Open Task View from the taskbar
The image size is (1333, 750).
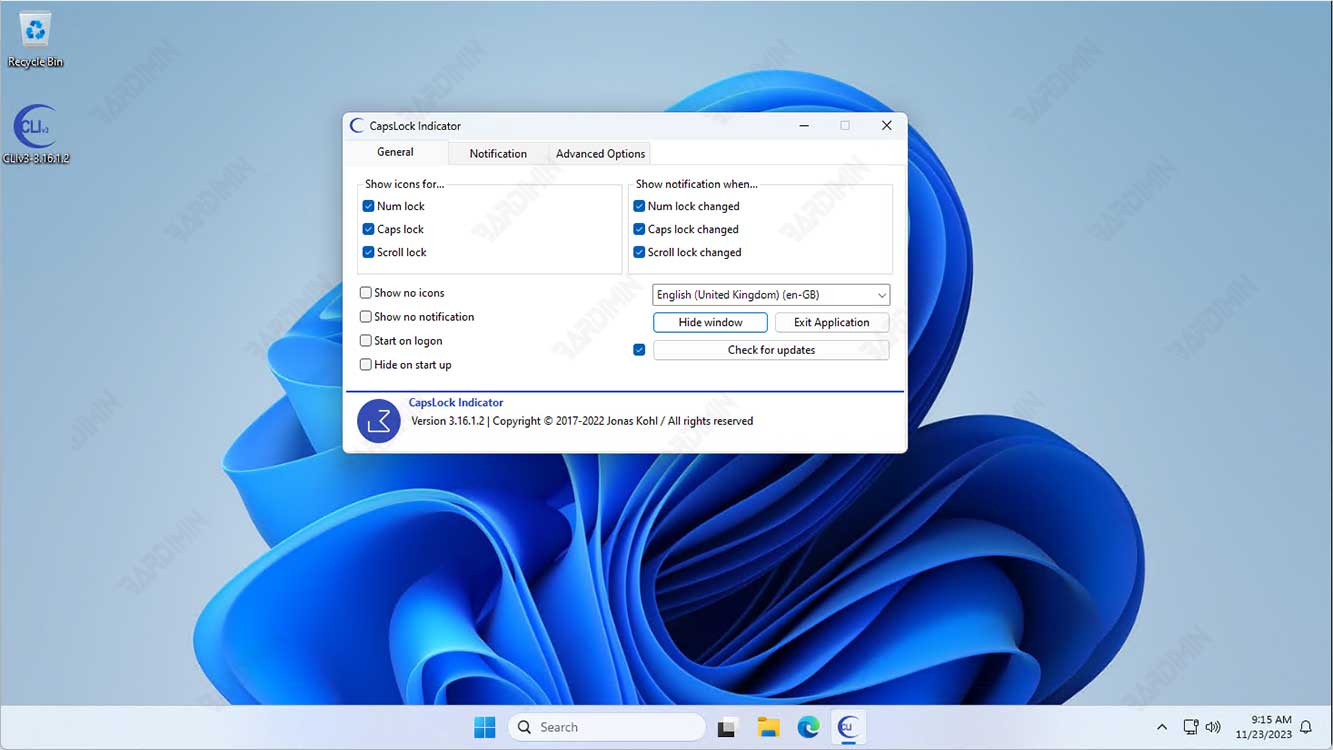[x=727, y=727]
